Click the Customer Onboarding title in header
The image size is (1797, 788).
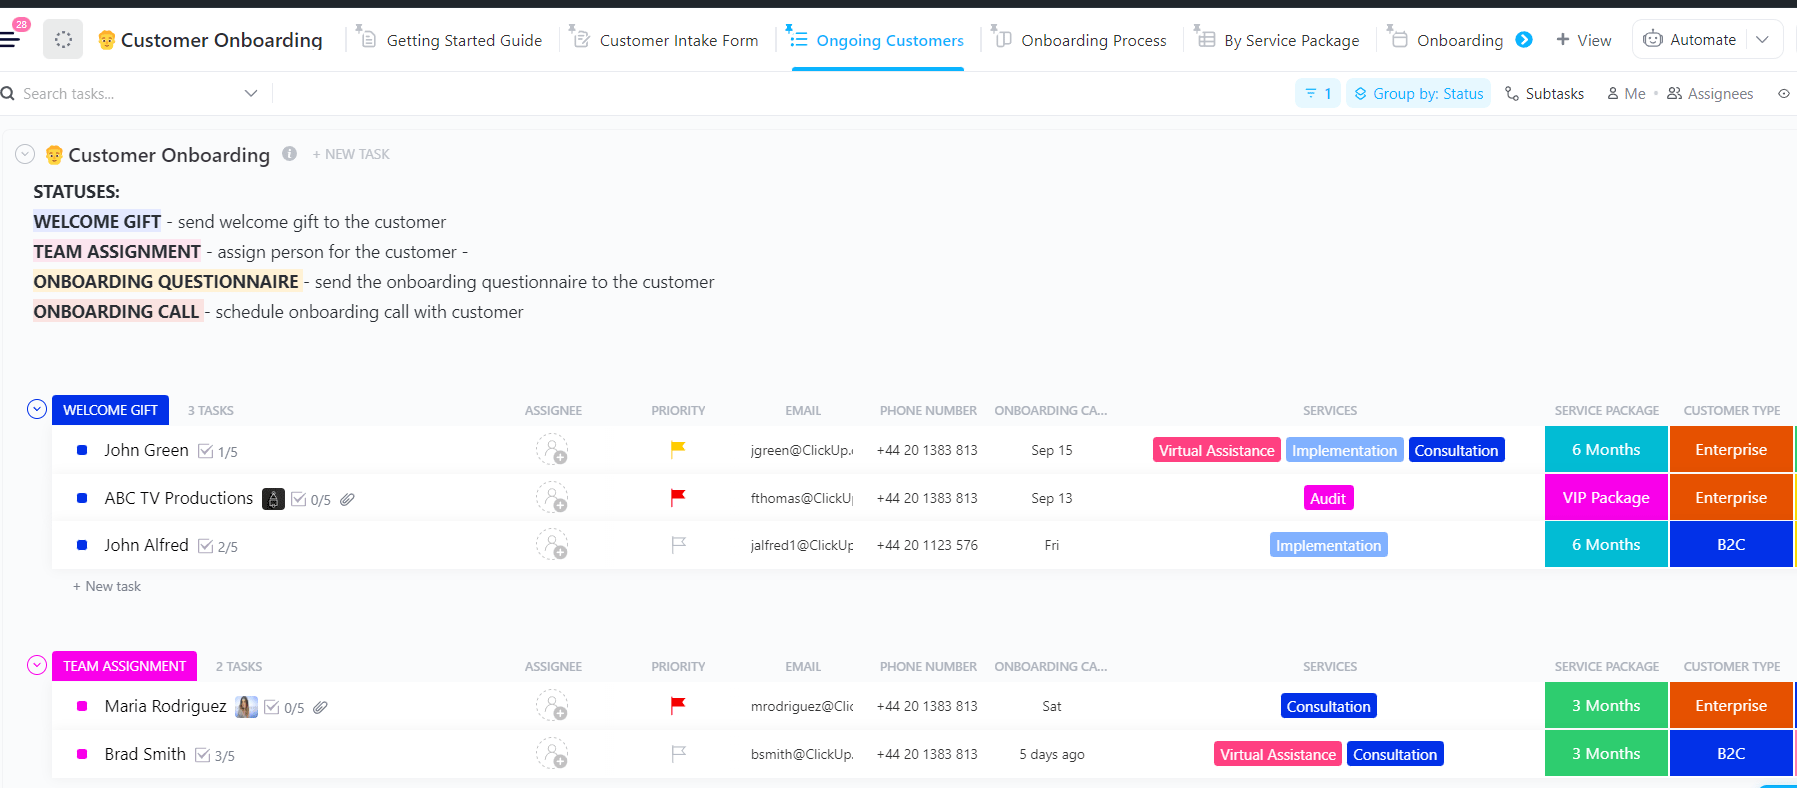pos(221,40)
